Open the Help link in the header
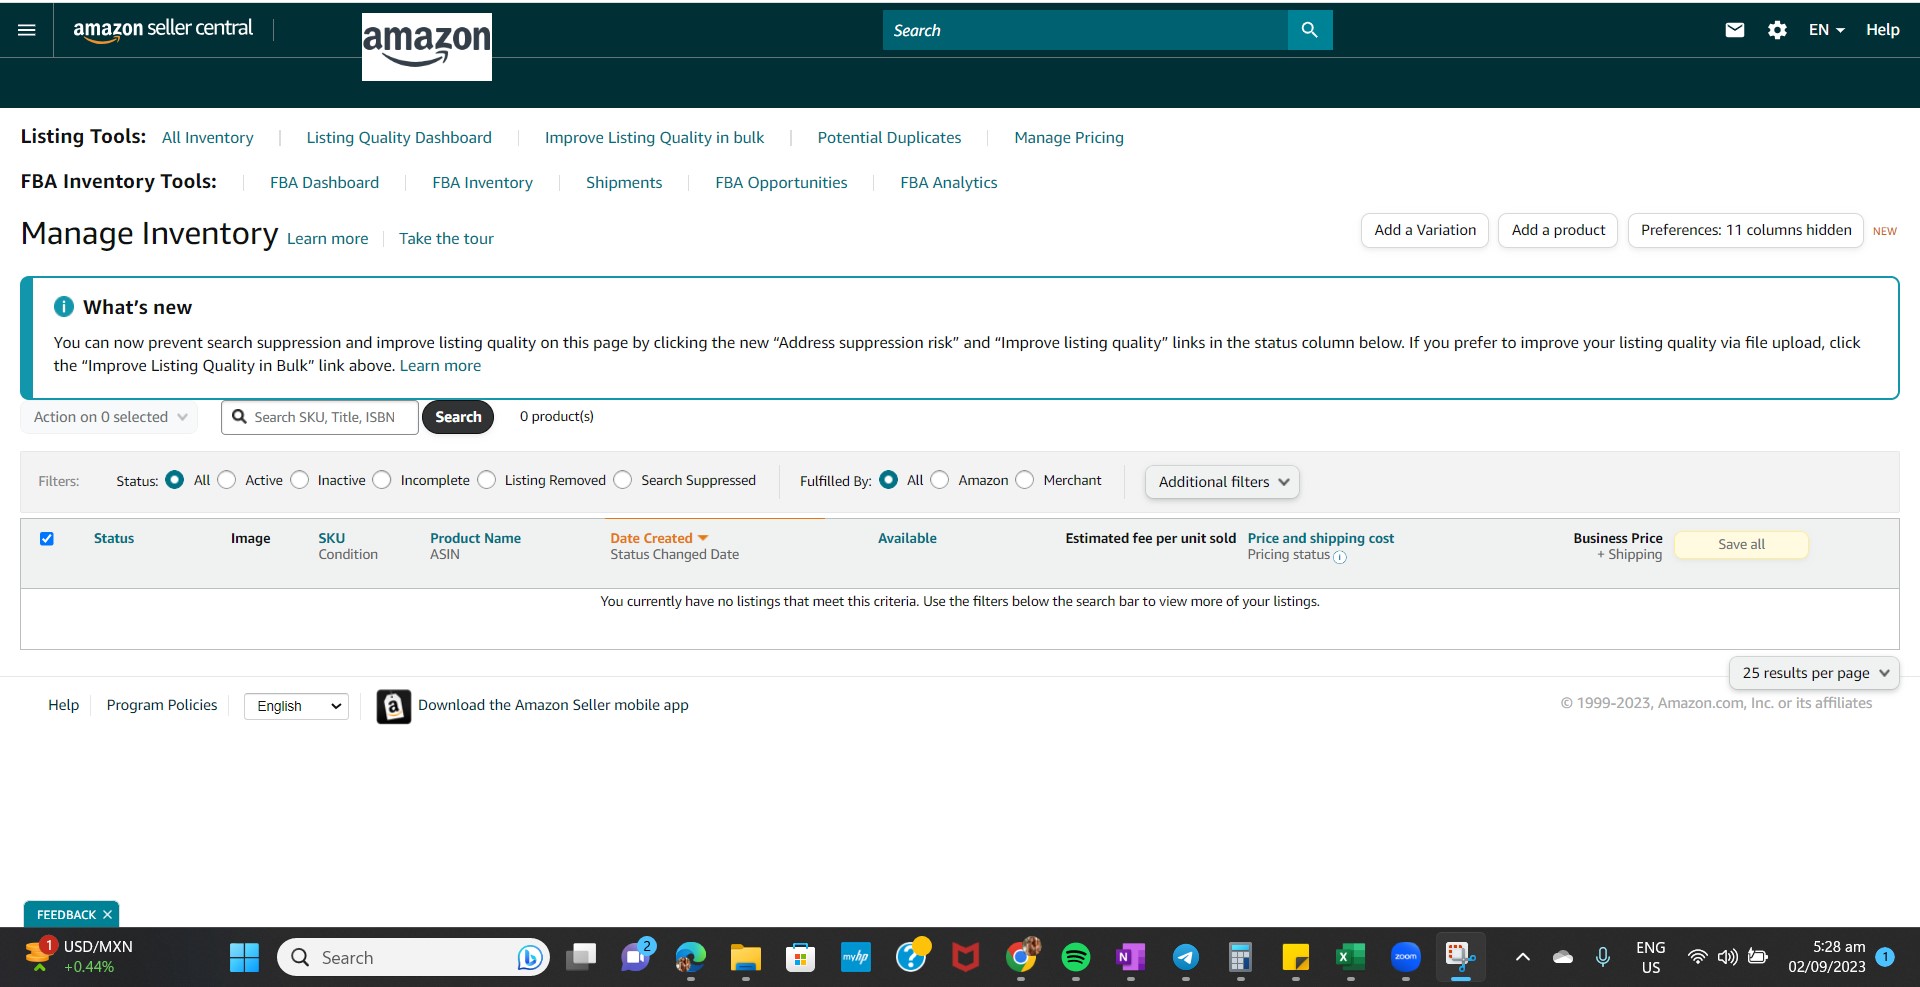This screenshot has height=987, width=1920. click(1882, 30)
